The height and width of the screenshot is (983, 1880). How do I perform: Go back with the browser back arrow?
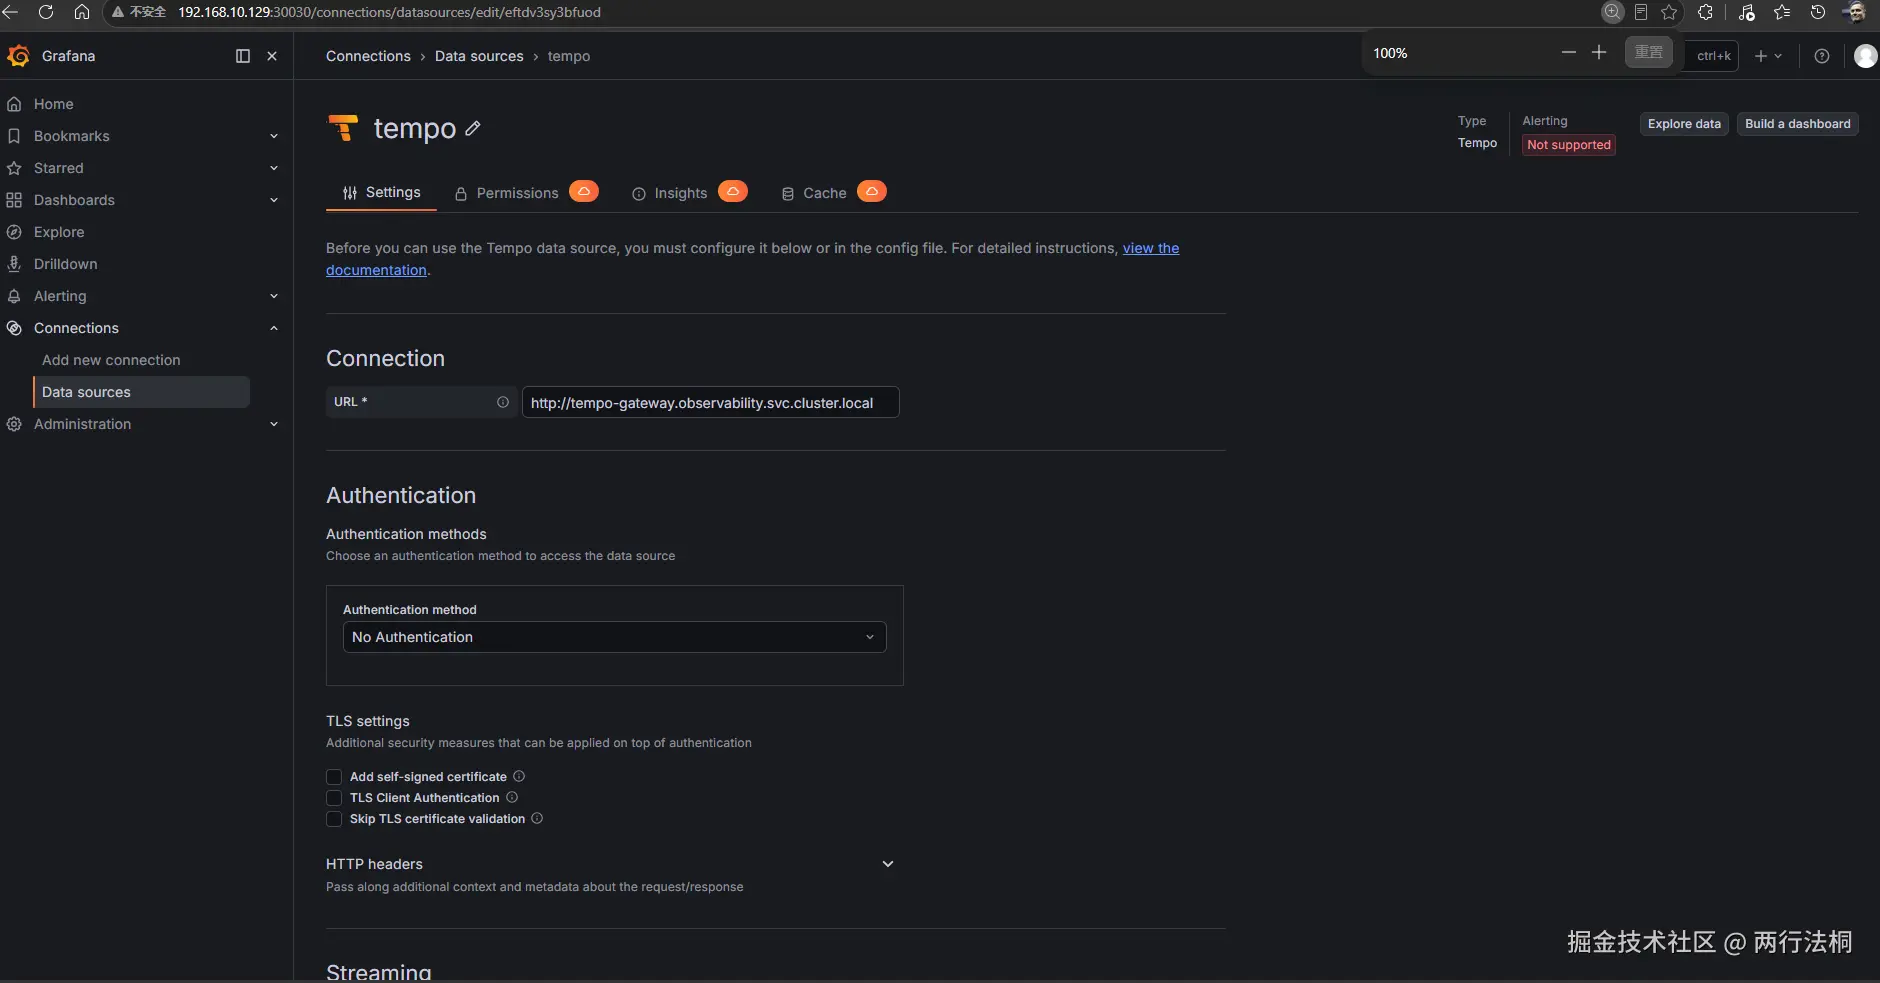[x=11, y=12]
